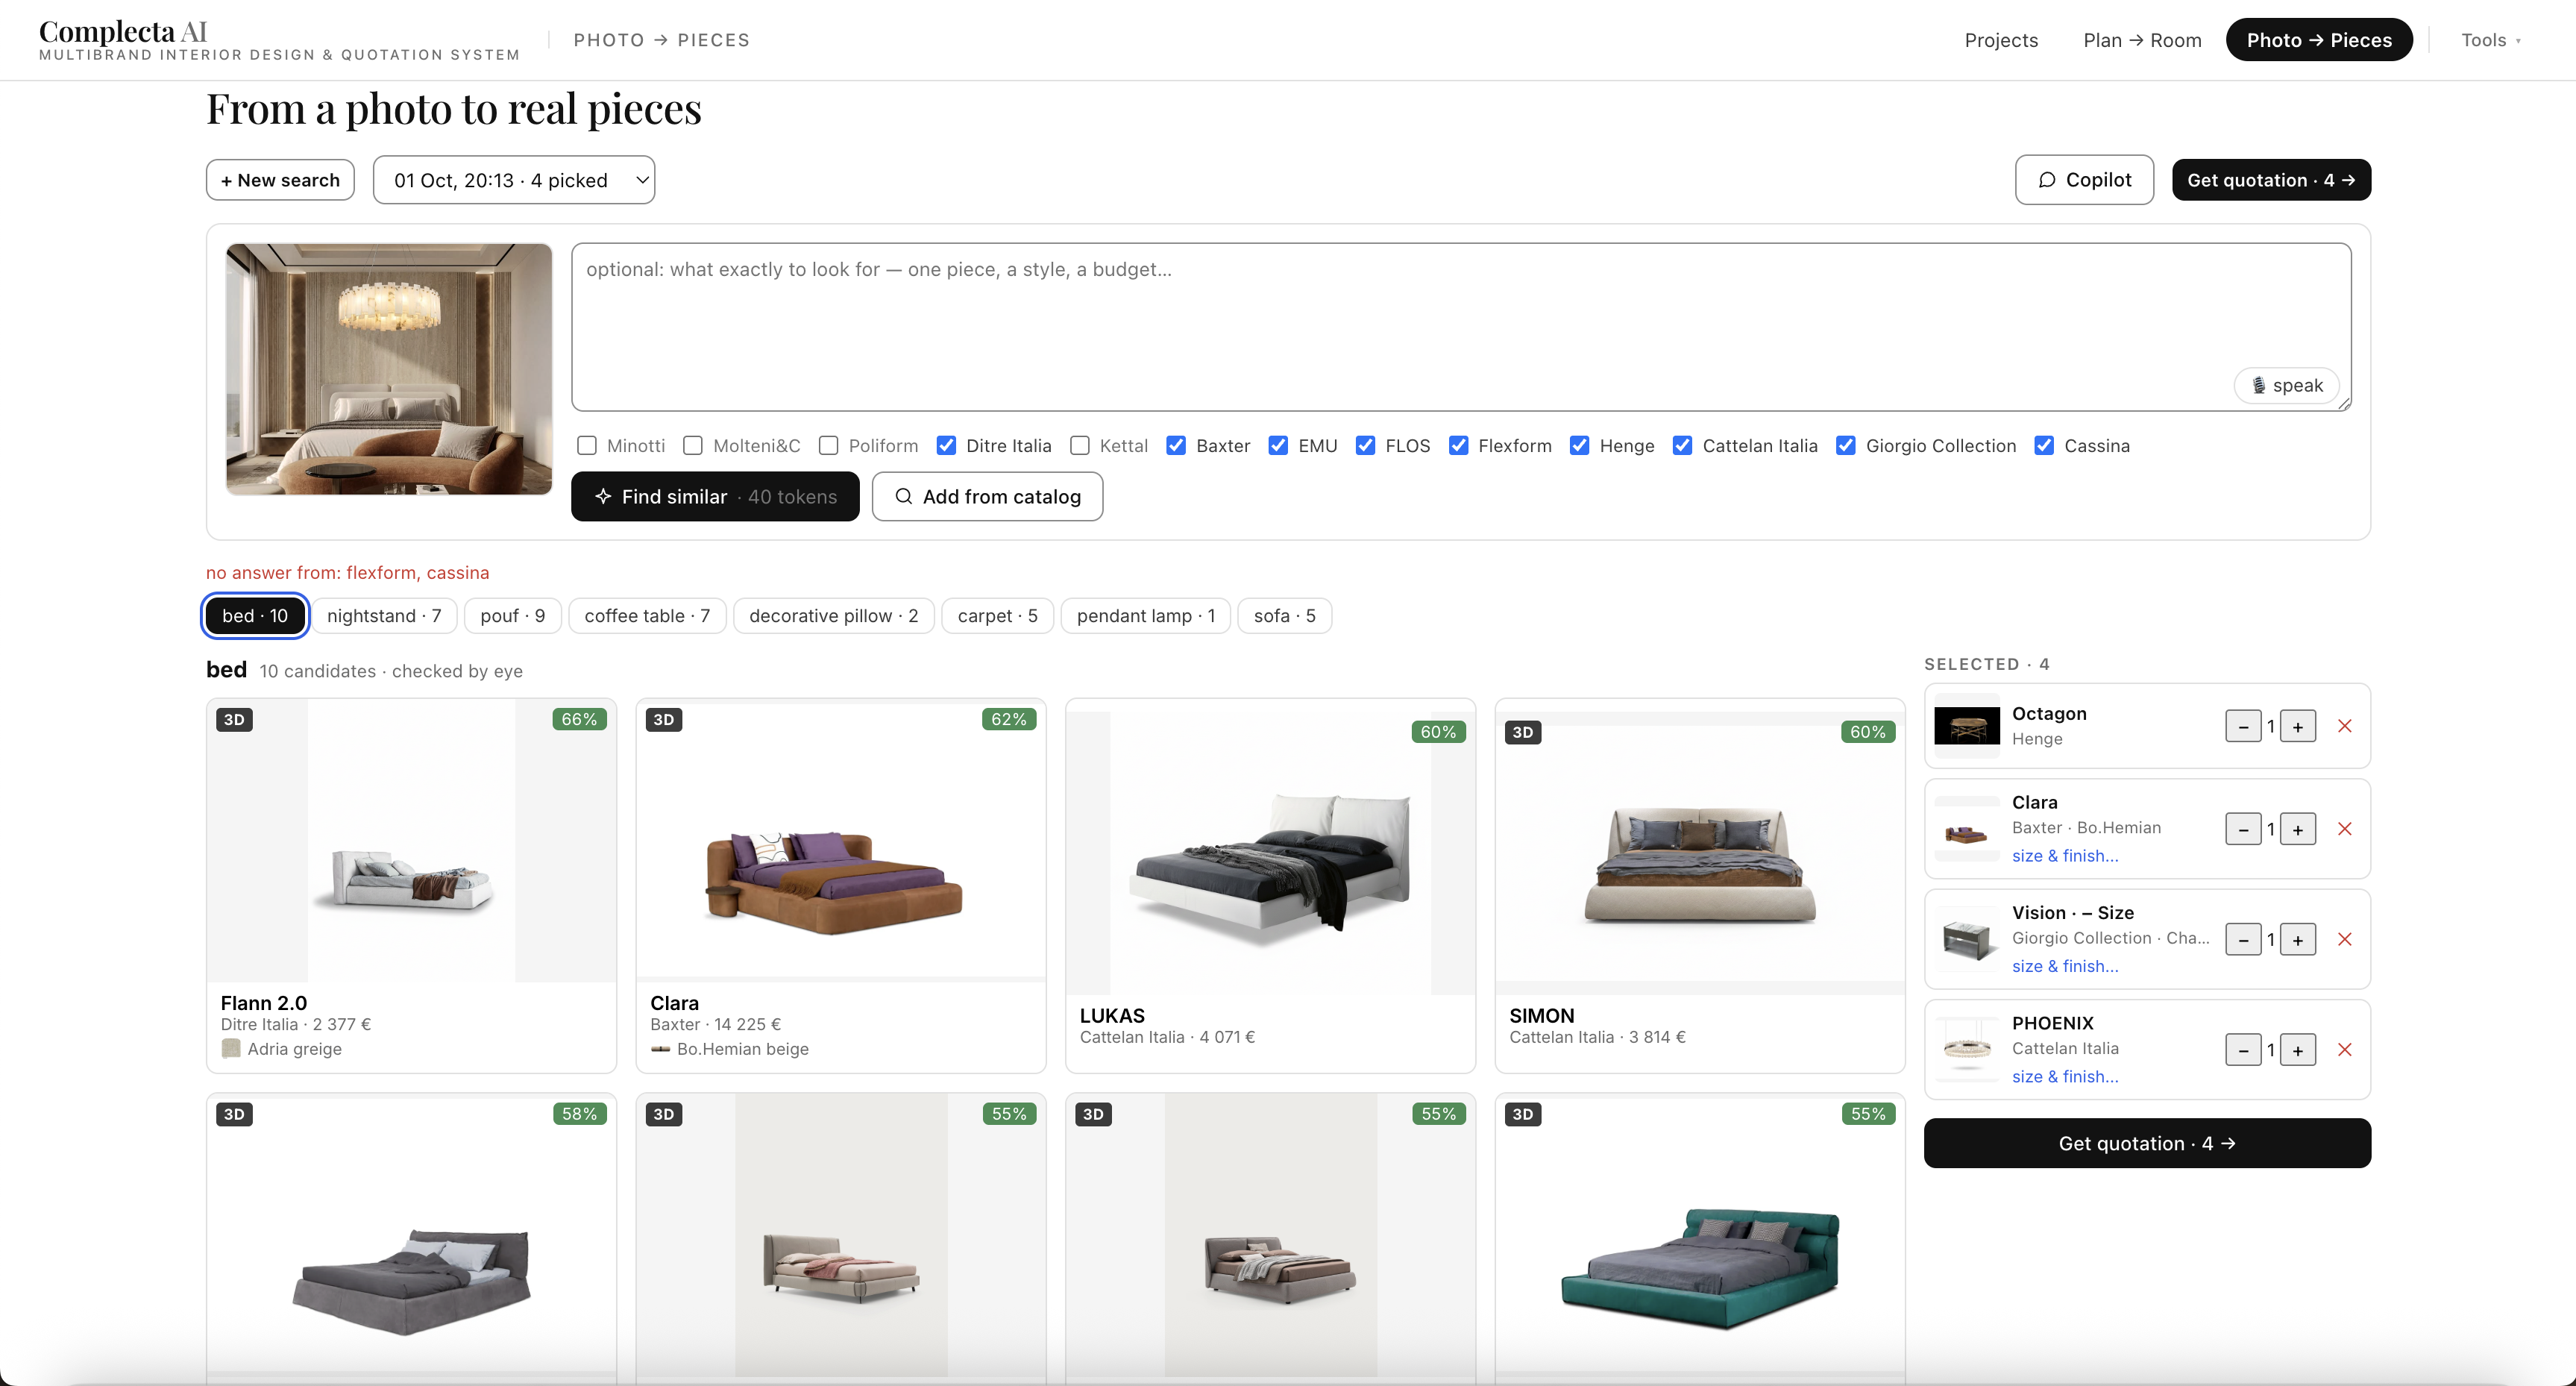Uncheck the FLOS brand

pos(1365,446)
